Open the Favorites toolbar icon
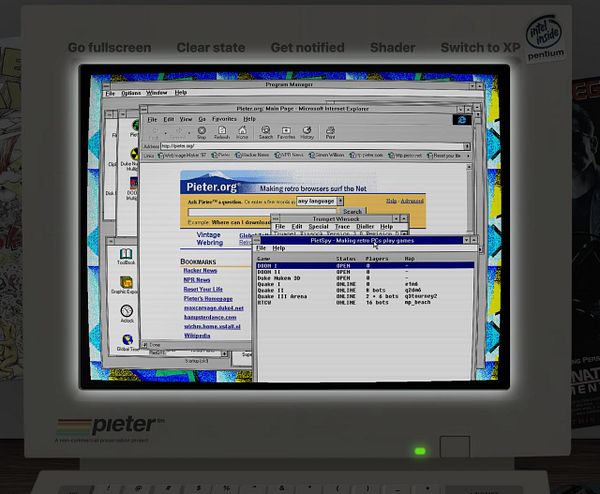Viewport: 600px width, 494px height. coord(286,132)
